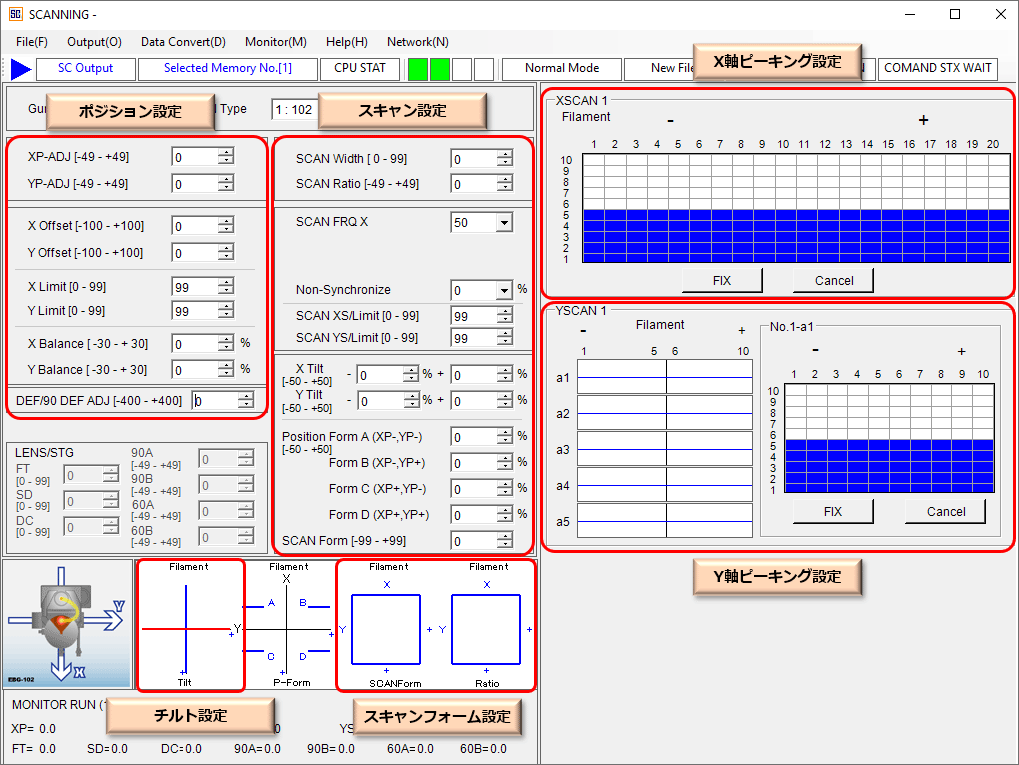
Task: Increase the XP-ADJ value with up arrow
Action: [226, 152]
